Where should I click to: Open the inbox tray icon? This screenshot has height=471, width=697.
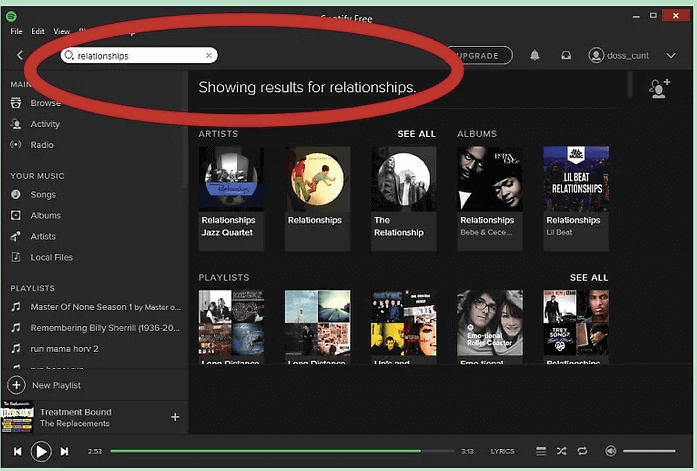point(566,56)
